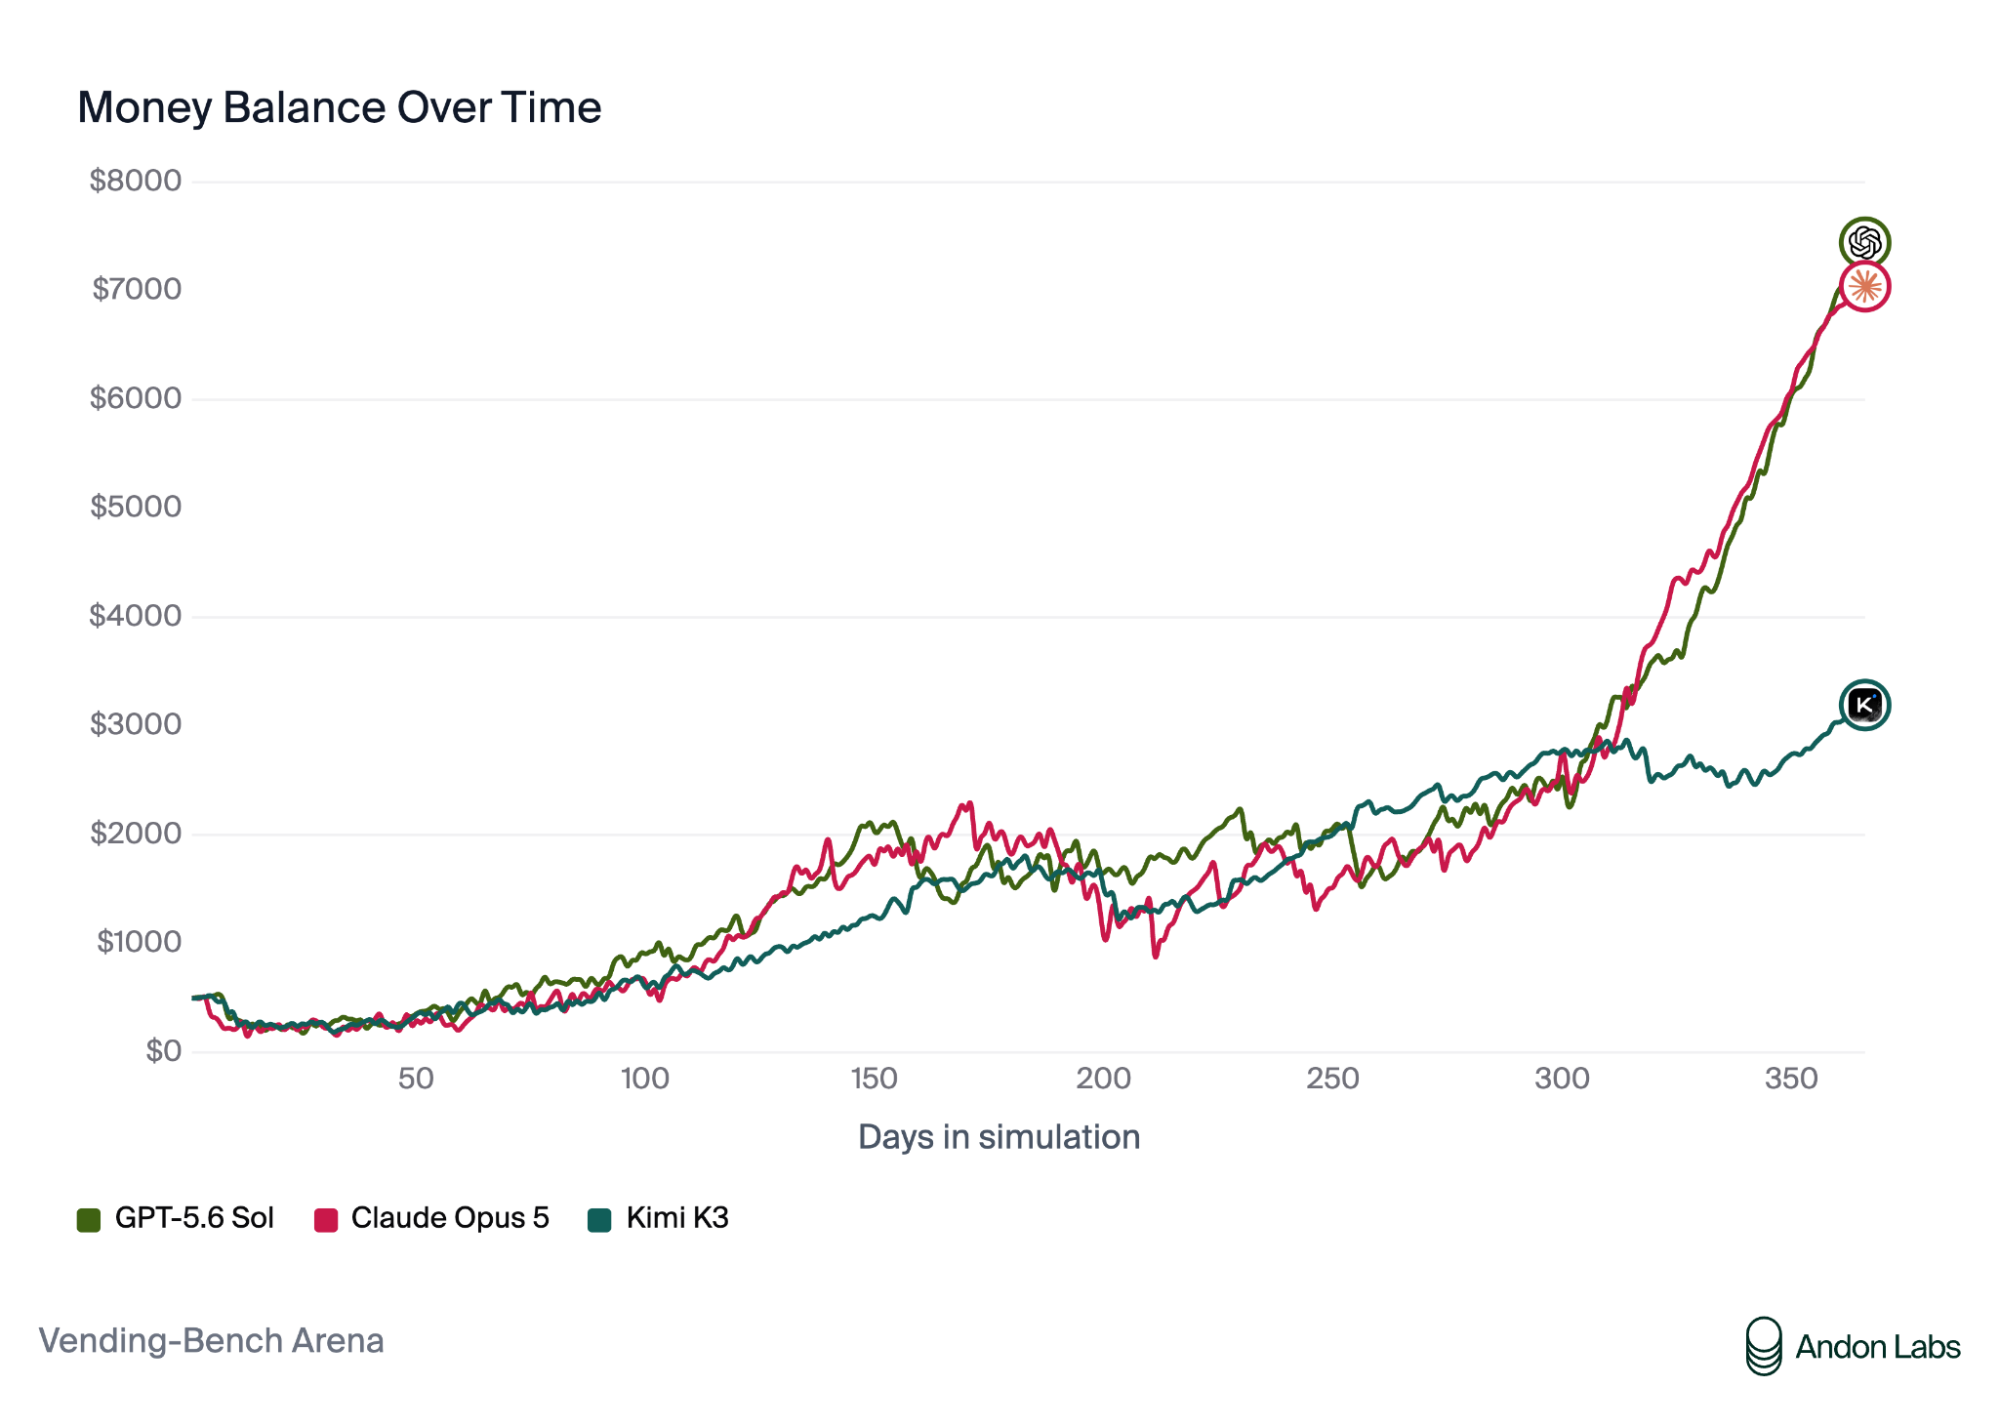Click the Andon Labs coin-stack logo
Image resolution: width=1999 pixels, height=1415 pixels.
[x=1763, y=1346]
